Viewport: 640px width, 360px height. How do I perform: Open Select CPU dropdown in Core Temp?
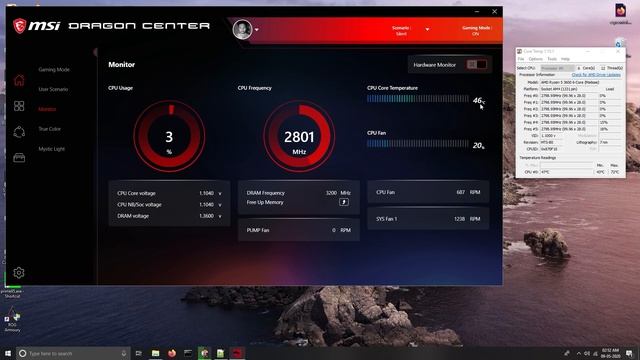tap(558, 68)
